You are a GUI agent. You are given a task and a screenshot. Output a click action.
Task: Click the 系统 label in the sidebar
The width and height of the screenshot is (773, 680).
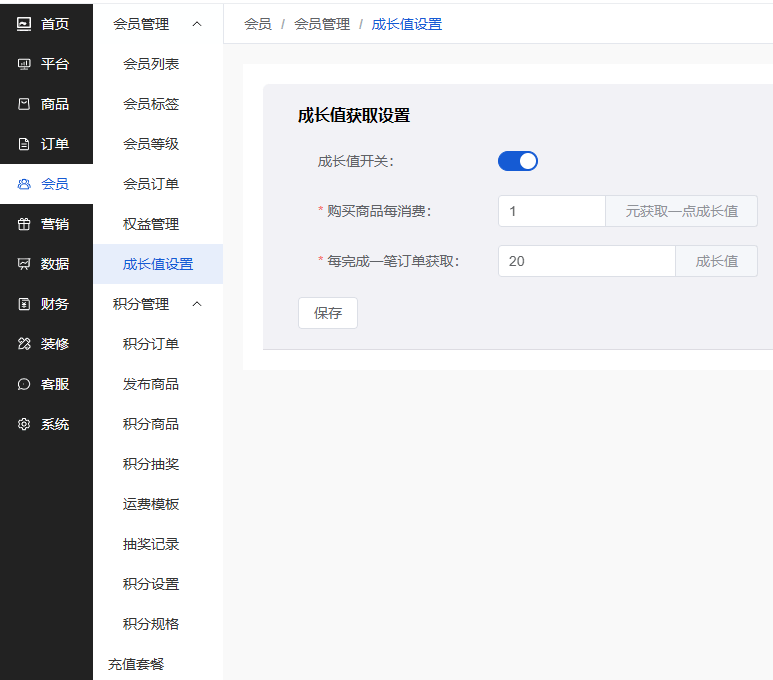55,424
